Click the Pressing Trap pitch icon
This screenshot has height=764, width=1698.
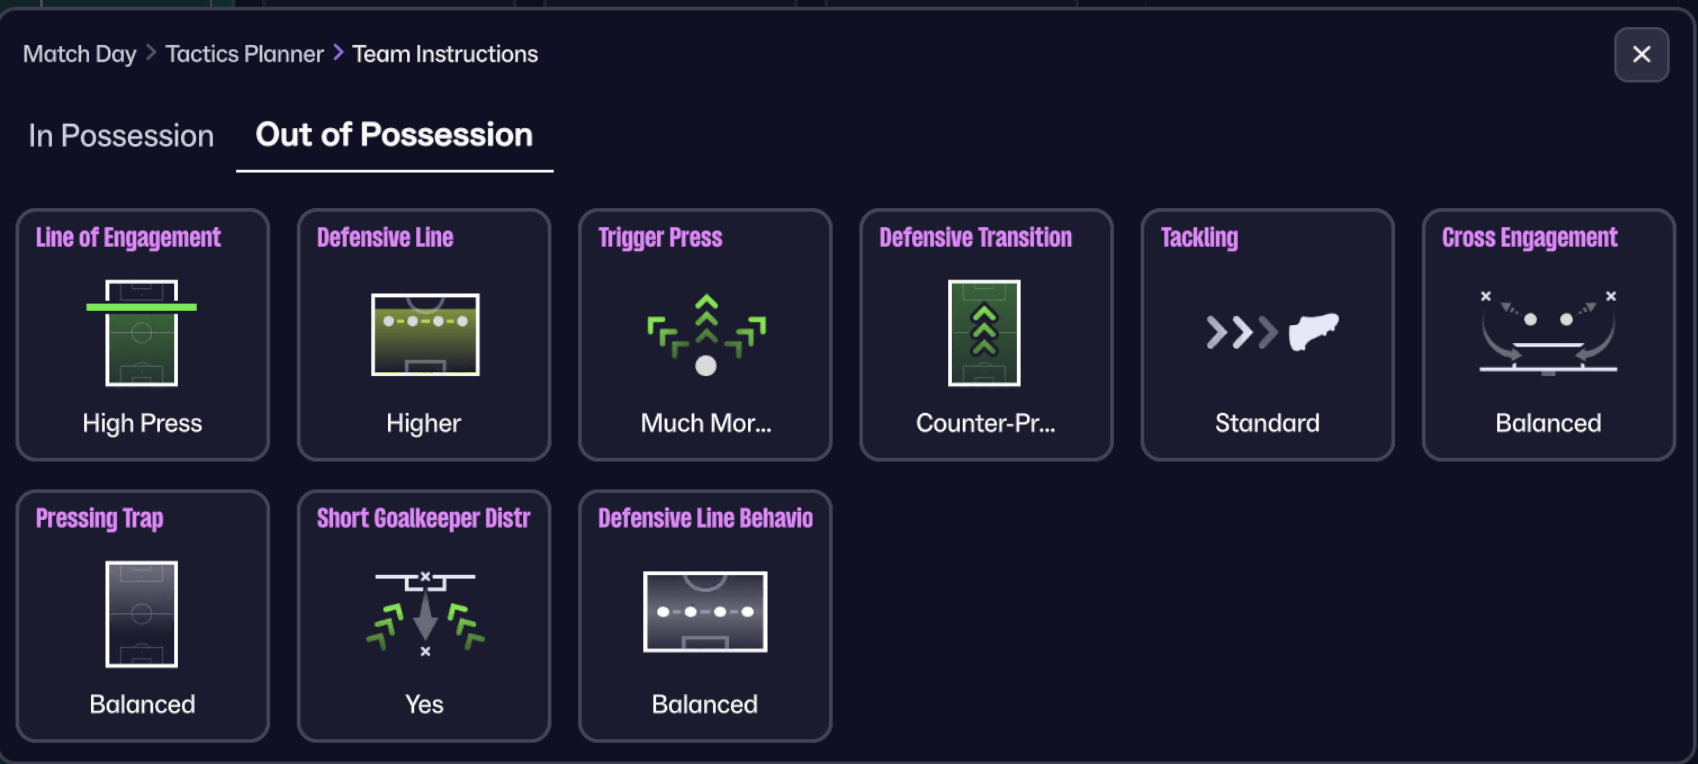coord(142,614)
